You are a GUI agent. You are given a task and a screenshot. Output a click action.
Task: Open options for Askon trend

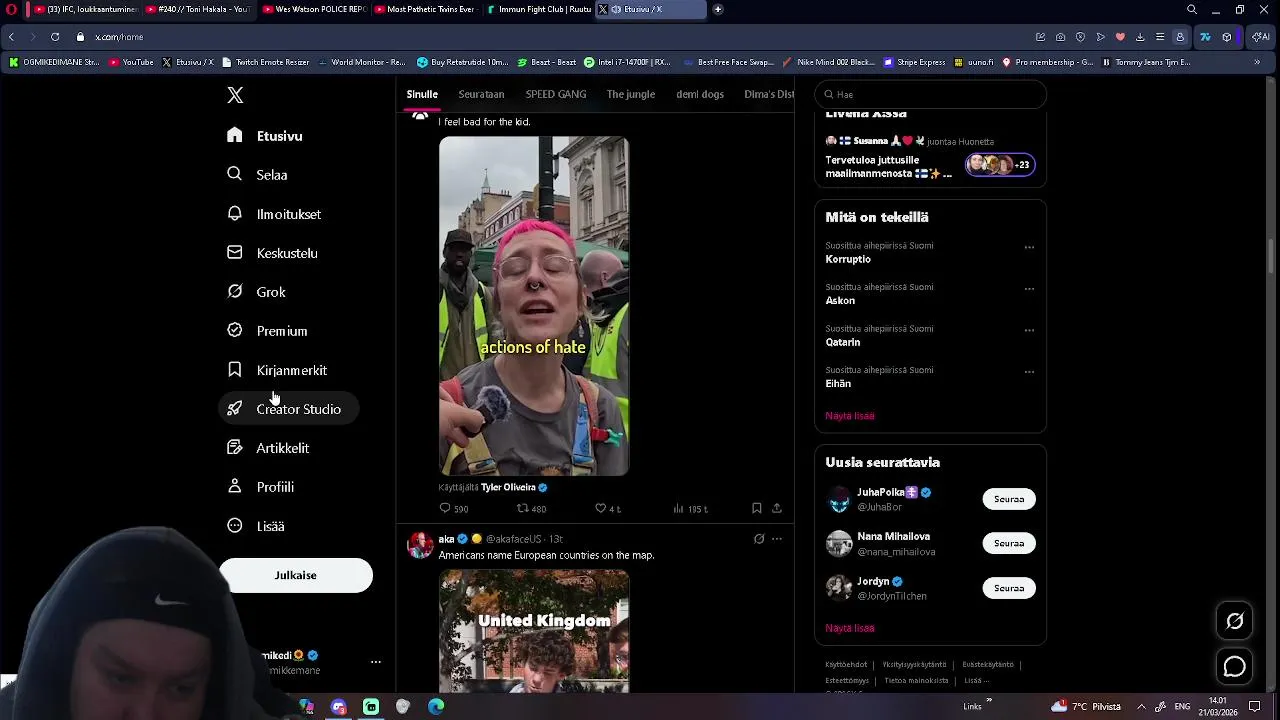tap(1029, 289)
